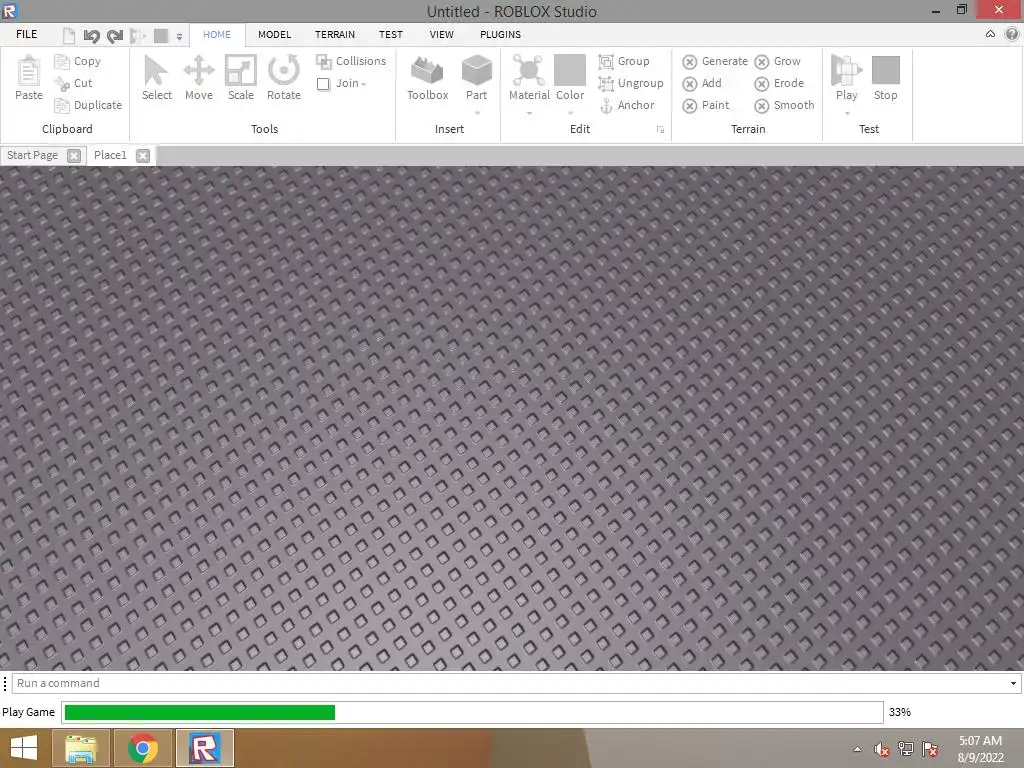Click Smooth terrain tool

784,105
